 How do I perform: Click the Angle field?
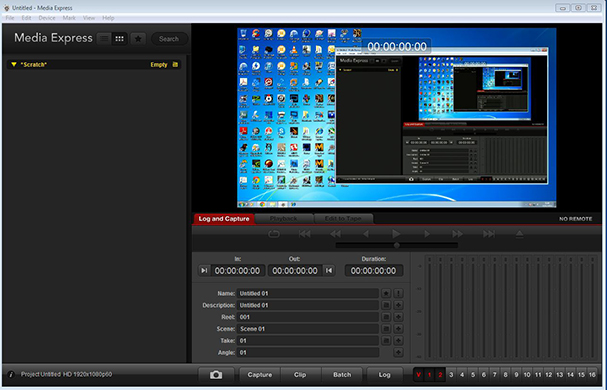tap(308, 352)
